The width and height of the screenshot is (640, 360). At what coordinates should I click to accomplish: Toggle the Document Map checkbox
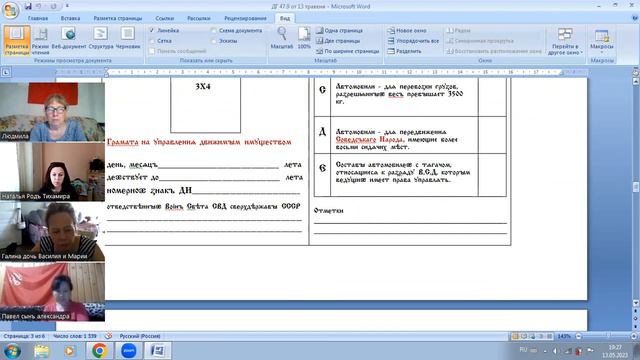(x=214, y=31)
